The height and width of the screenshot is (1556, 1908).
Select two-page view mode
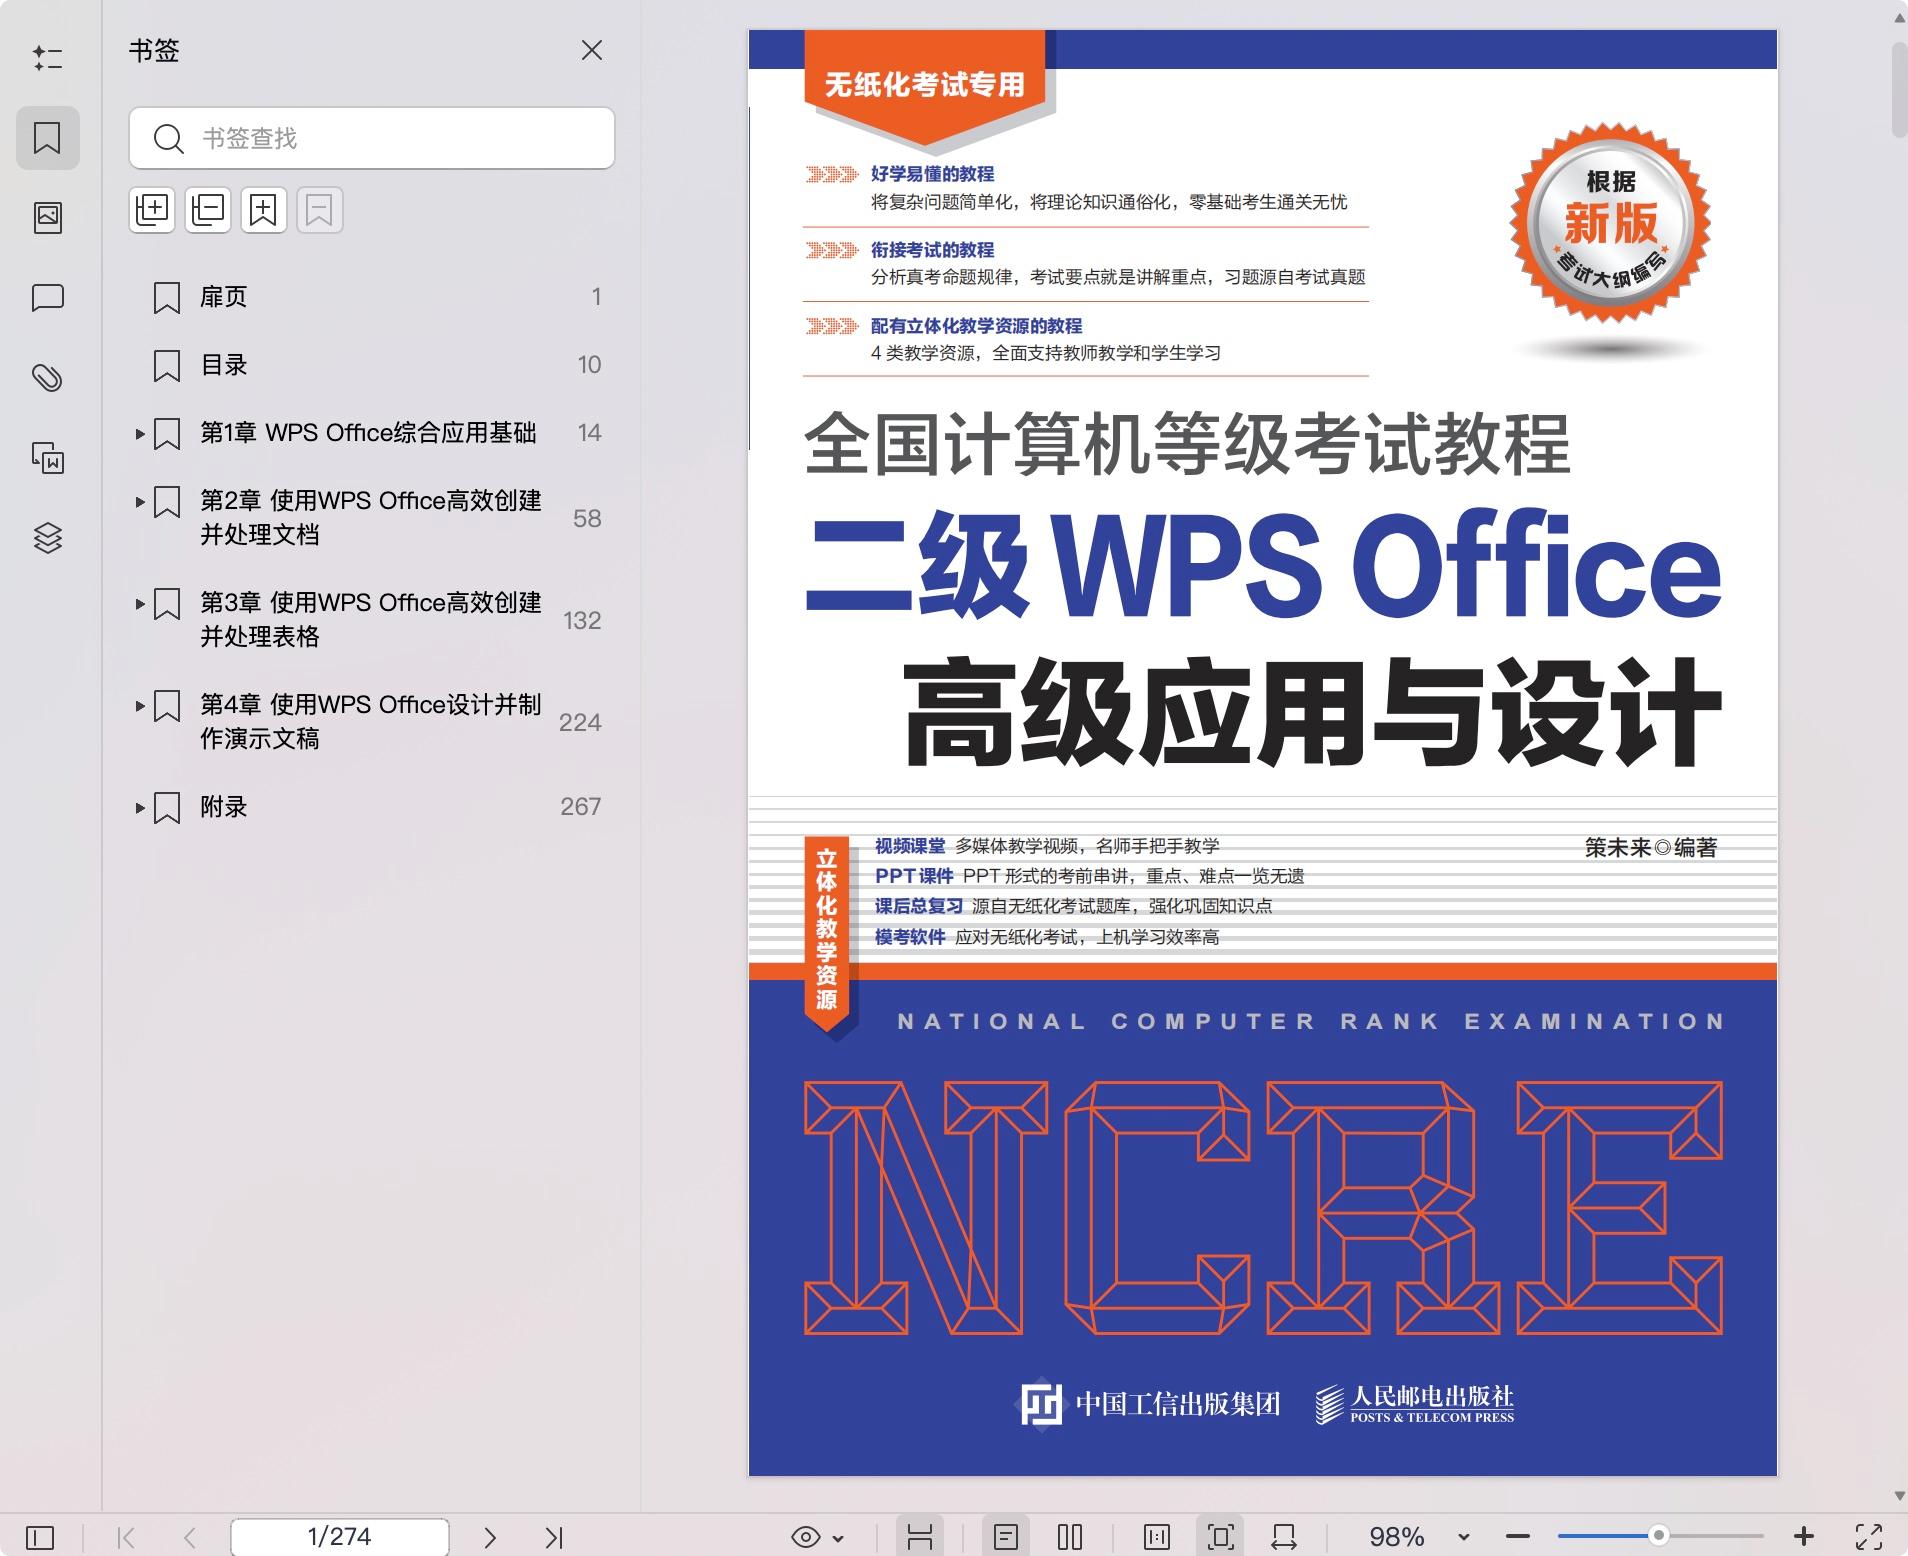point(1070,1537)
